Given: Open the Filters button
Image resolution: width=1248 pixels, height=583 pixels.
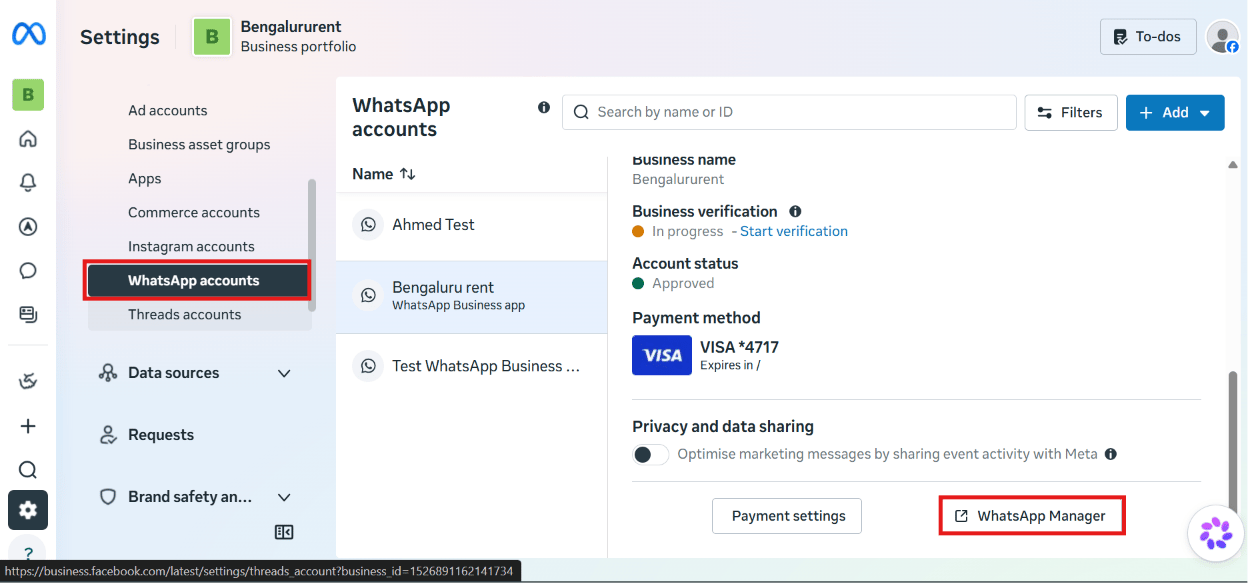Looking at the screenshot, I should pos(1069,113).
